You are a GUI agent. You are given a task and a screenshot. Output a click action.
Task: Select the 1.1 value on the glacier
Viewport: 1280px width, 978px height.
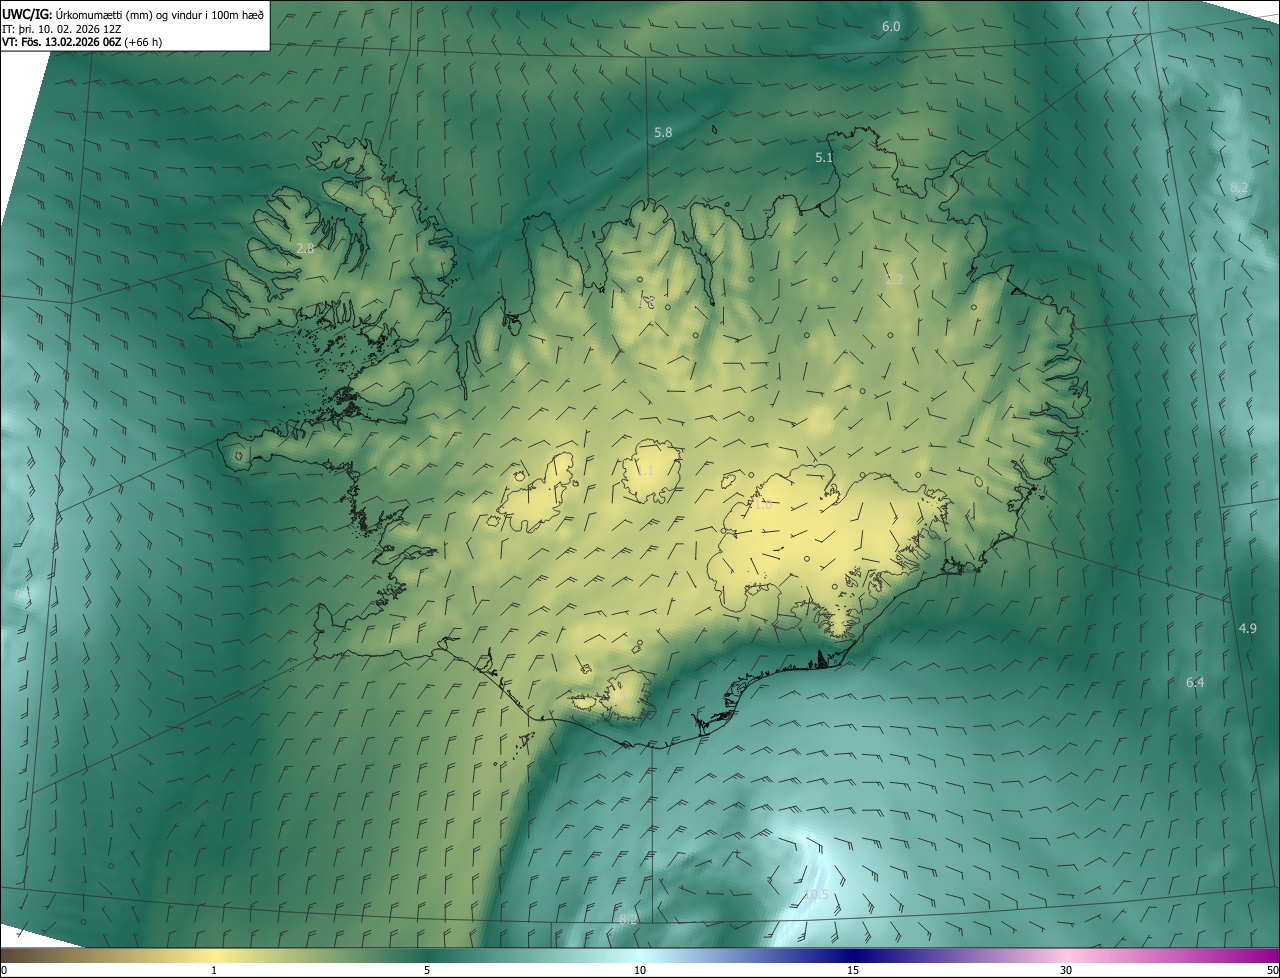pyautogui.click(x=645, y=471)
